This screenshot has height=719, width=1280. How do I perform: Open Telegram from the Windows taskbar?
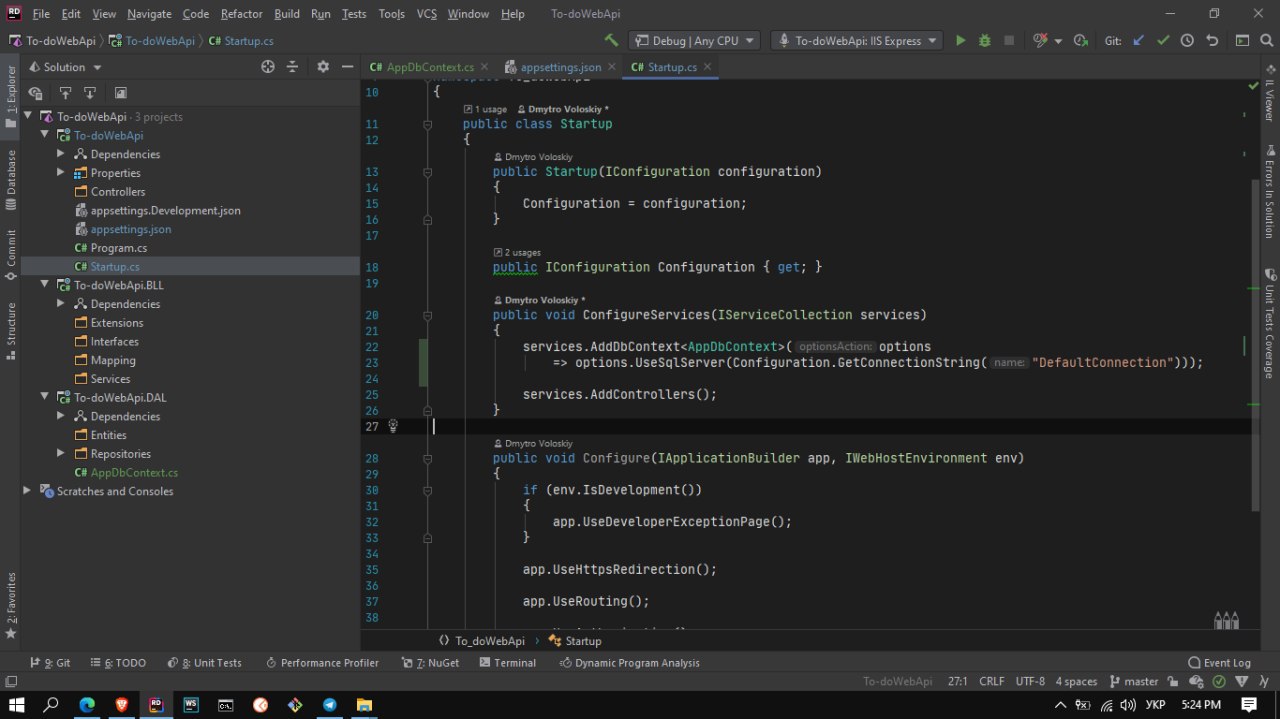(x=329, y=705)
